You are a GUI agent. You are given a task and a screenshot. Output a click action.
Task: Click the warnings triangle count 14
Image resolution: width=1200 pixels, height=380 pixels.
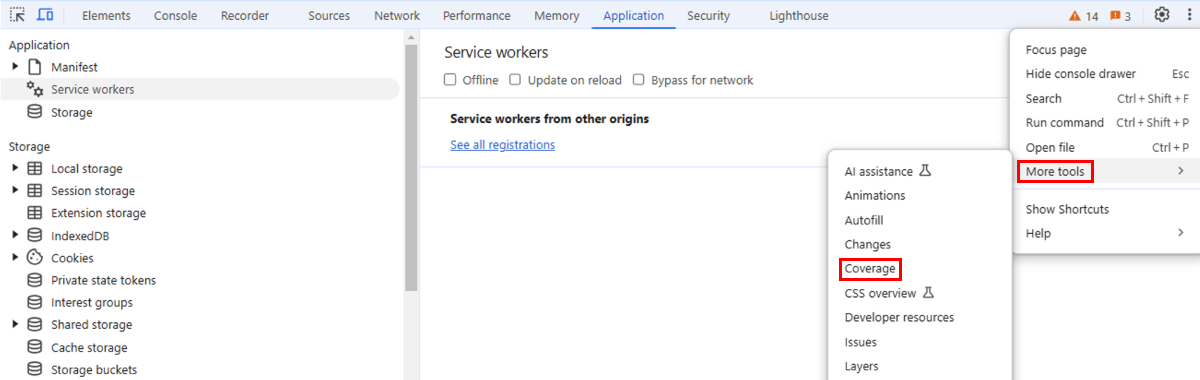[1083, 16]
